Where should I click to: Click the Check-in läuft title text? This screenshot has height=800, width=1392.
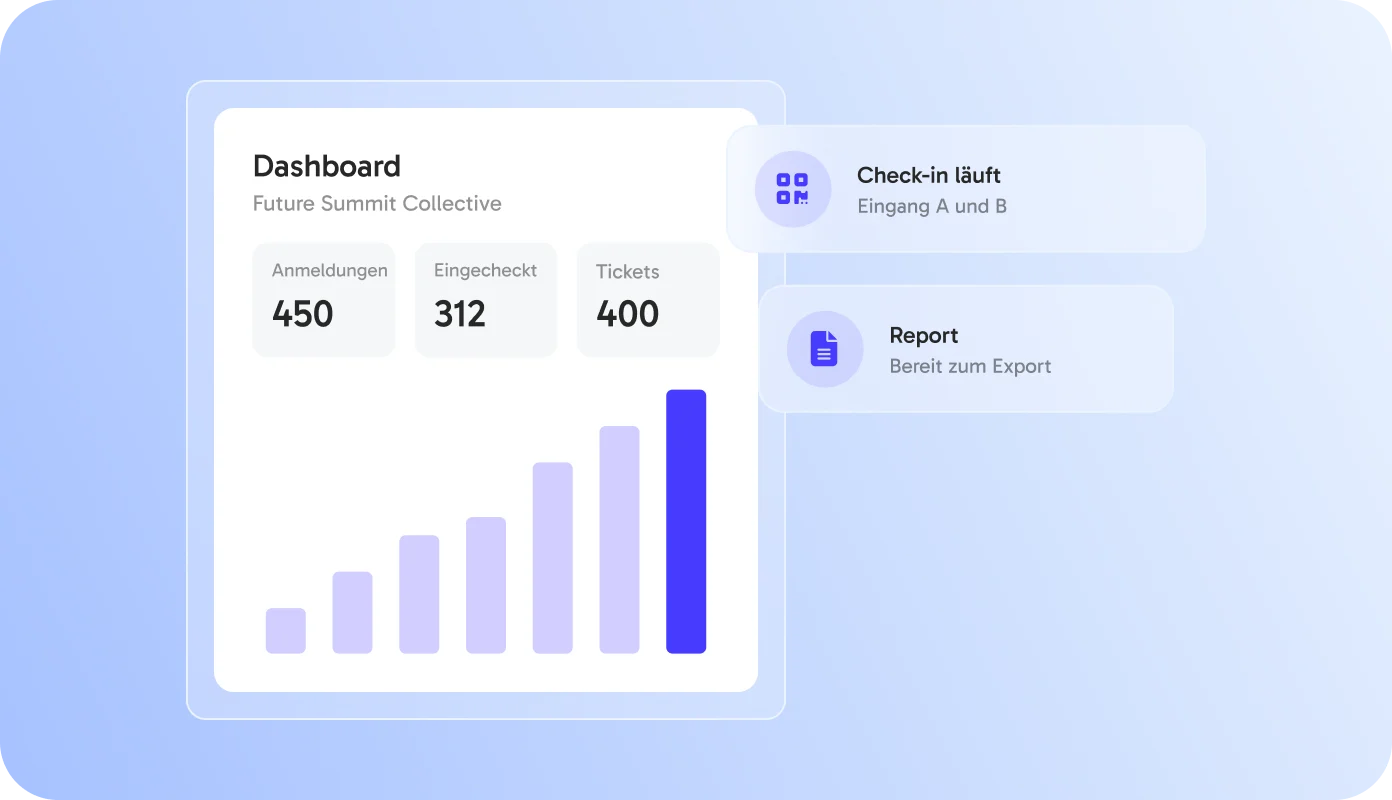click(929, 175)
